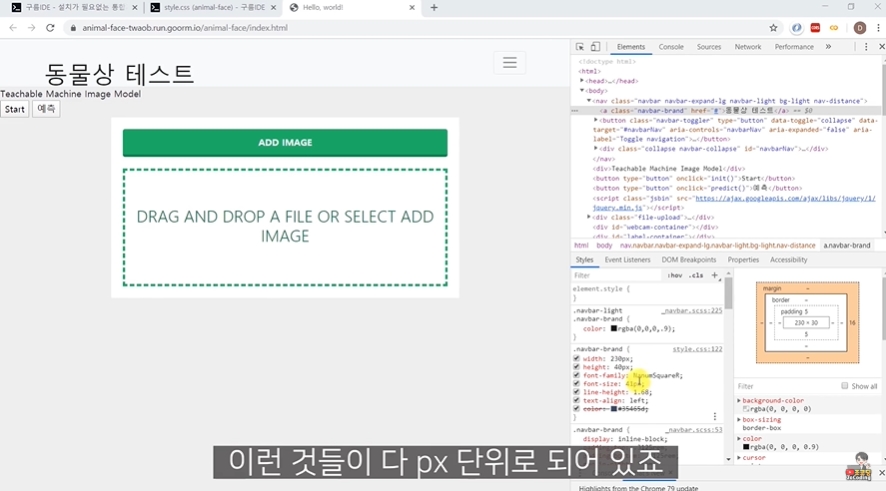
Task: Click the 동물상 테스트 navbar brand link
Action: (119, 74)
